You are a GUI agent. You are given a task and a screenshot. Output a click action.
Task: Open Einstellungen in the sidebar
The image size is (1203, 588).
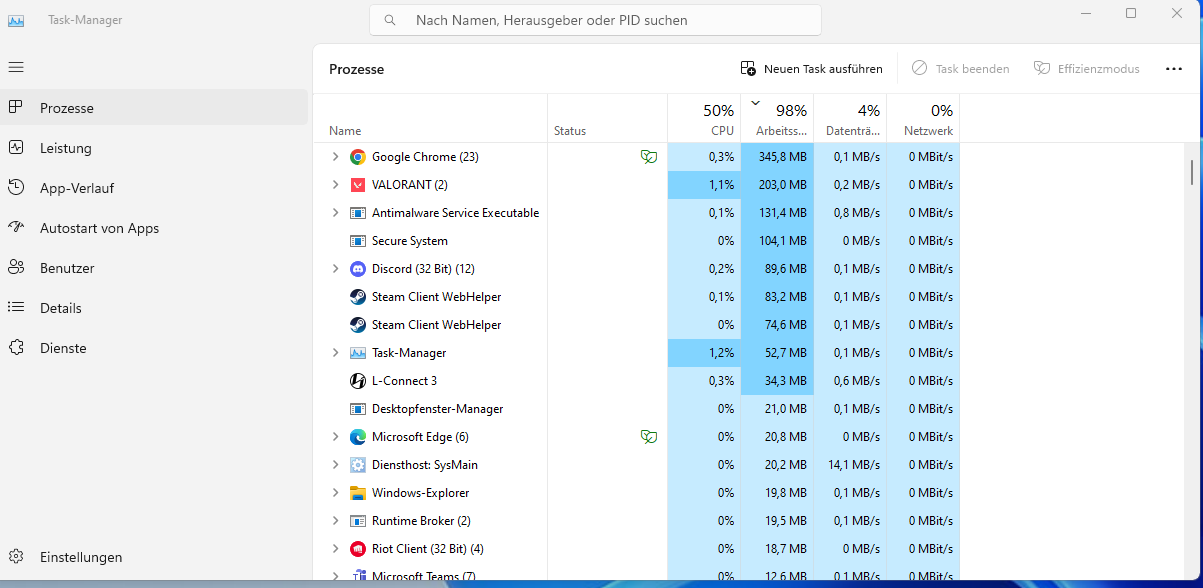pos(154,557)
